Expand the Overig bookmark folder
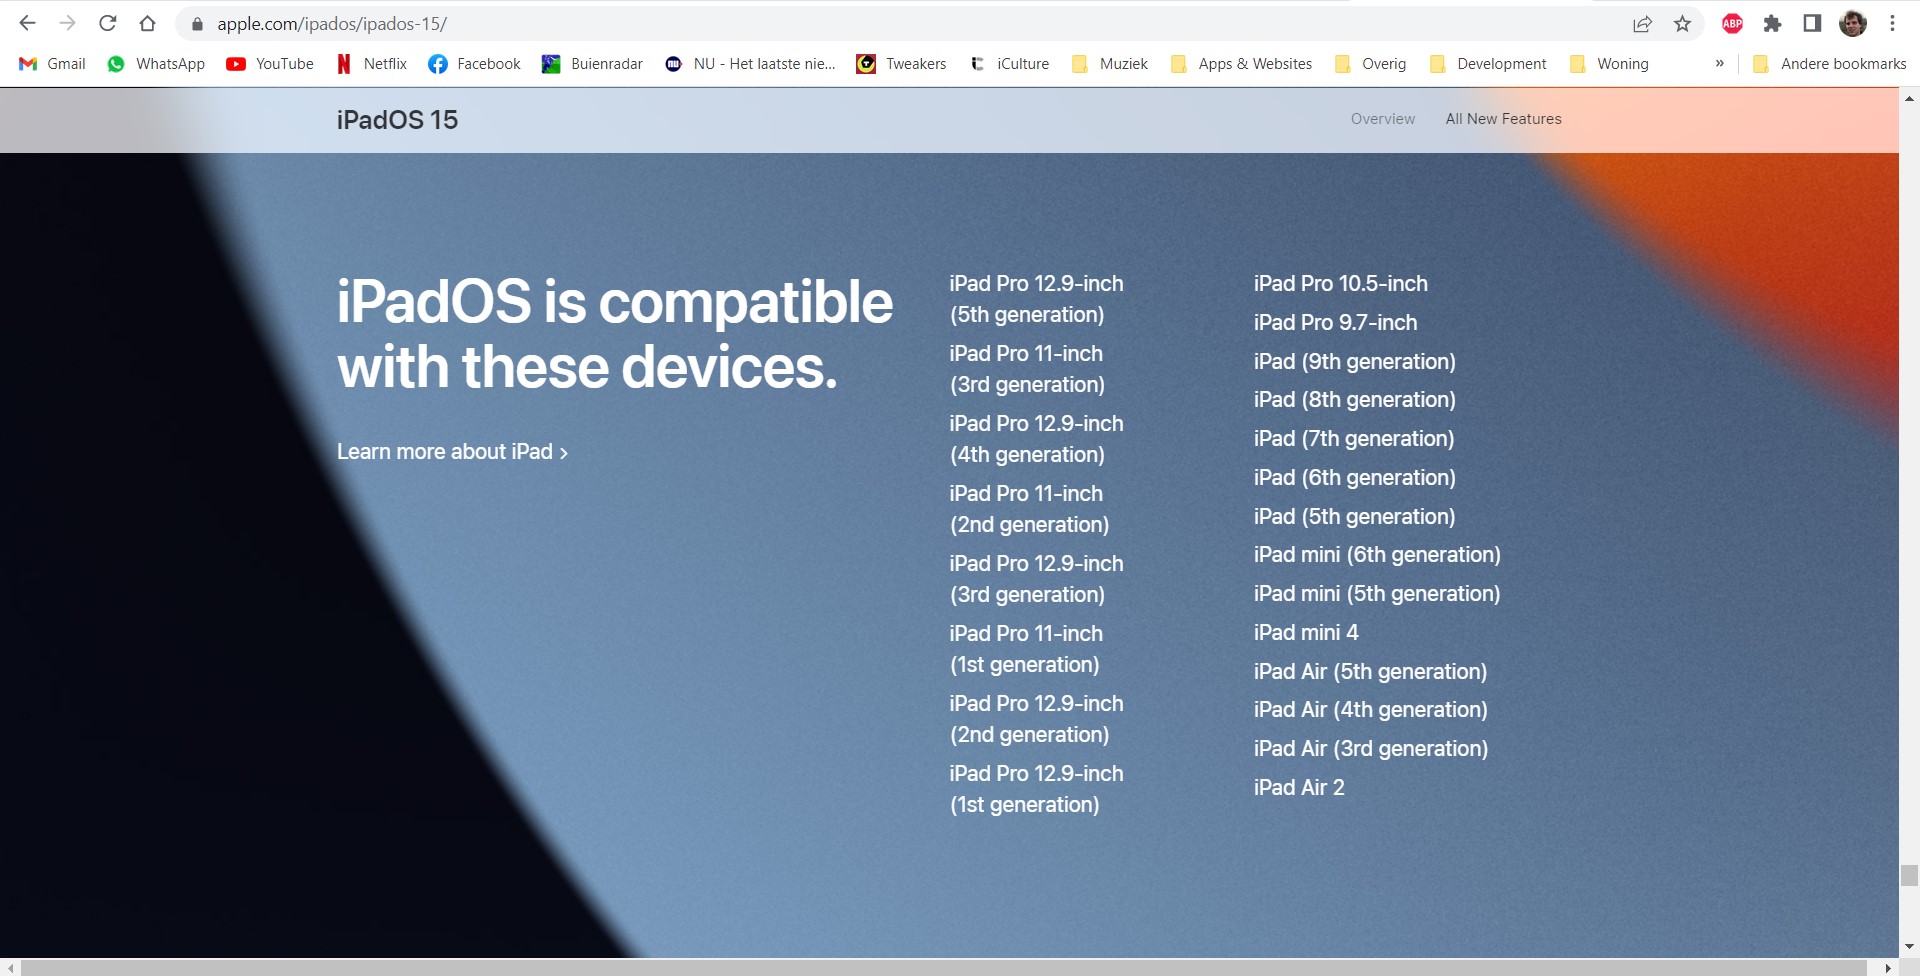 1370,64
